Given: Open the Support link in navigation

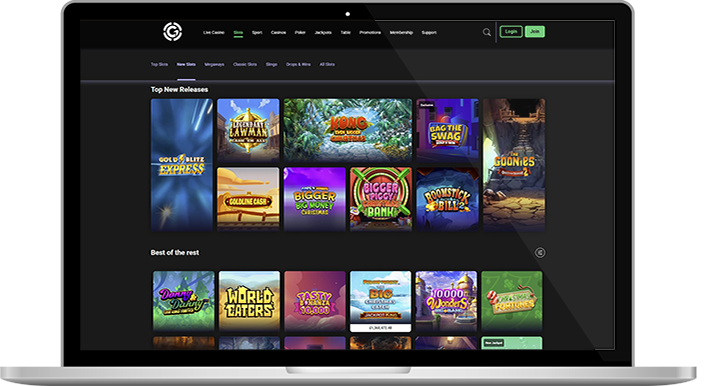Looking at the screenshot, I should point(429,32).
